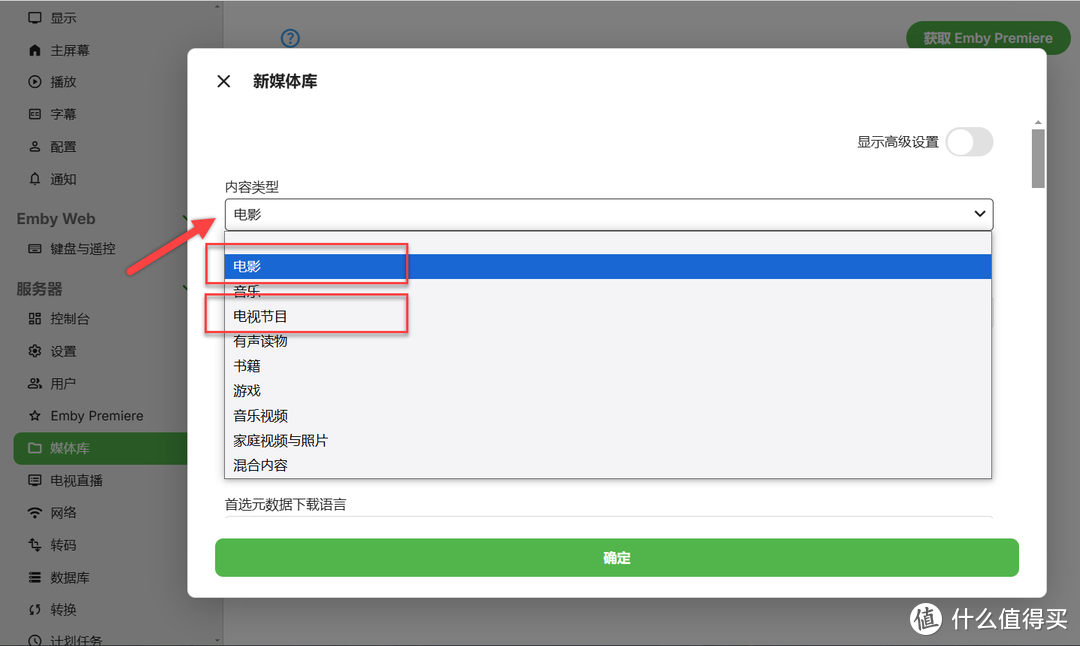1080x646 pixels.
Task: Click the display monitor icon in sidebar
Action: (34, 18)
